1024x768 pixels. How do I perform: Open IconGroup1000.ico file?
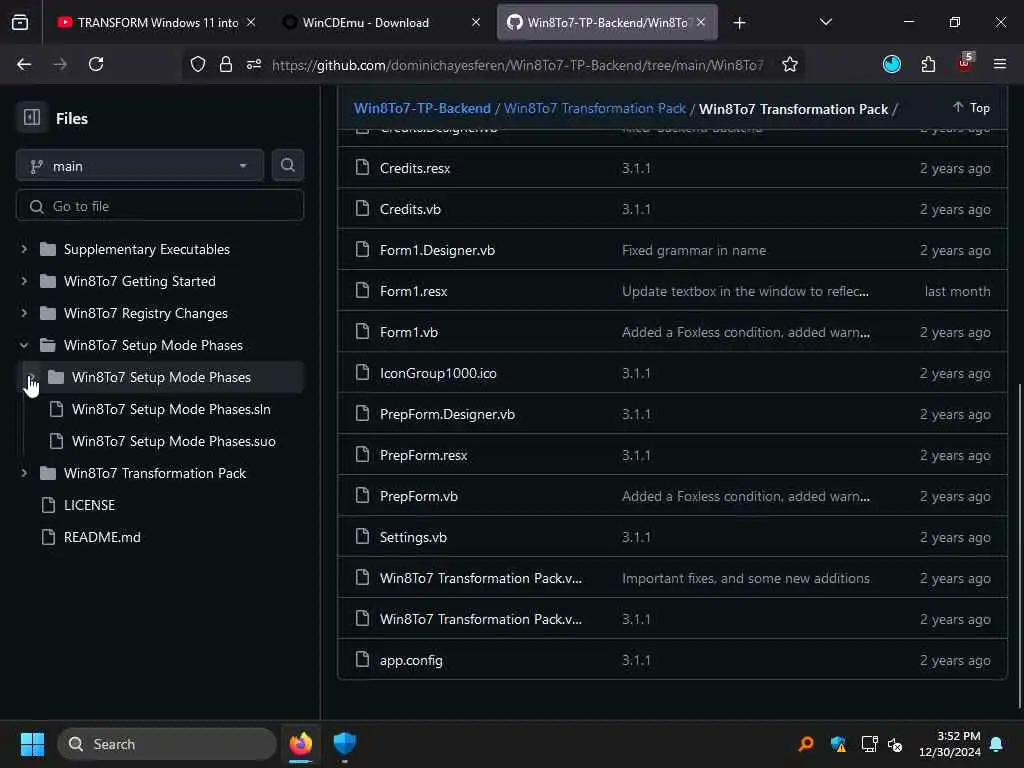438,373
